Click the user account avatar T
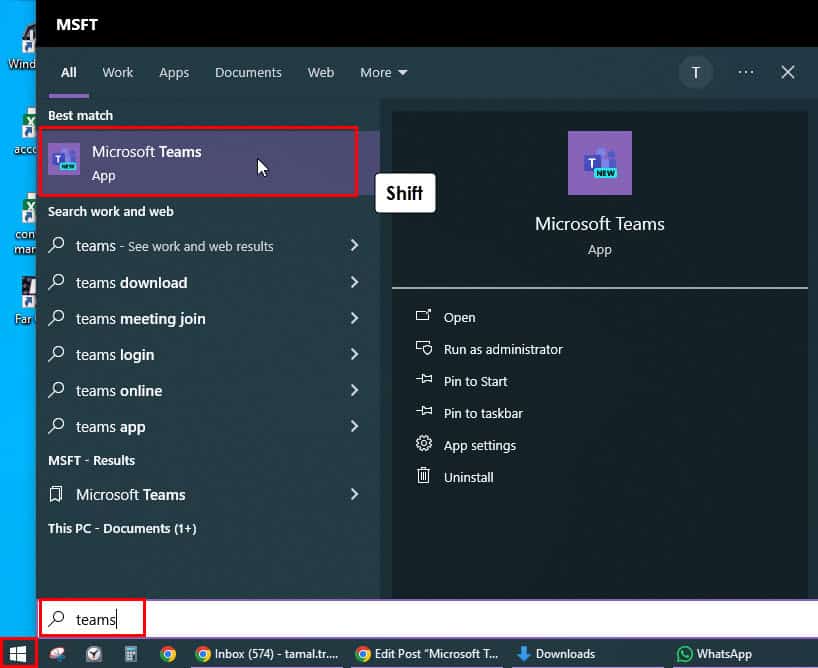 point(695,73)
